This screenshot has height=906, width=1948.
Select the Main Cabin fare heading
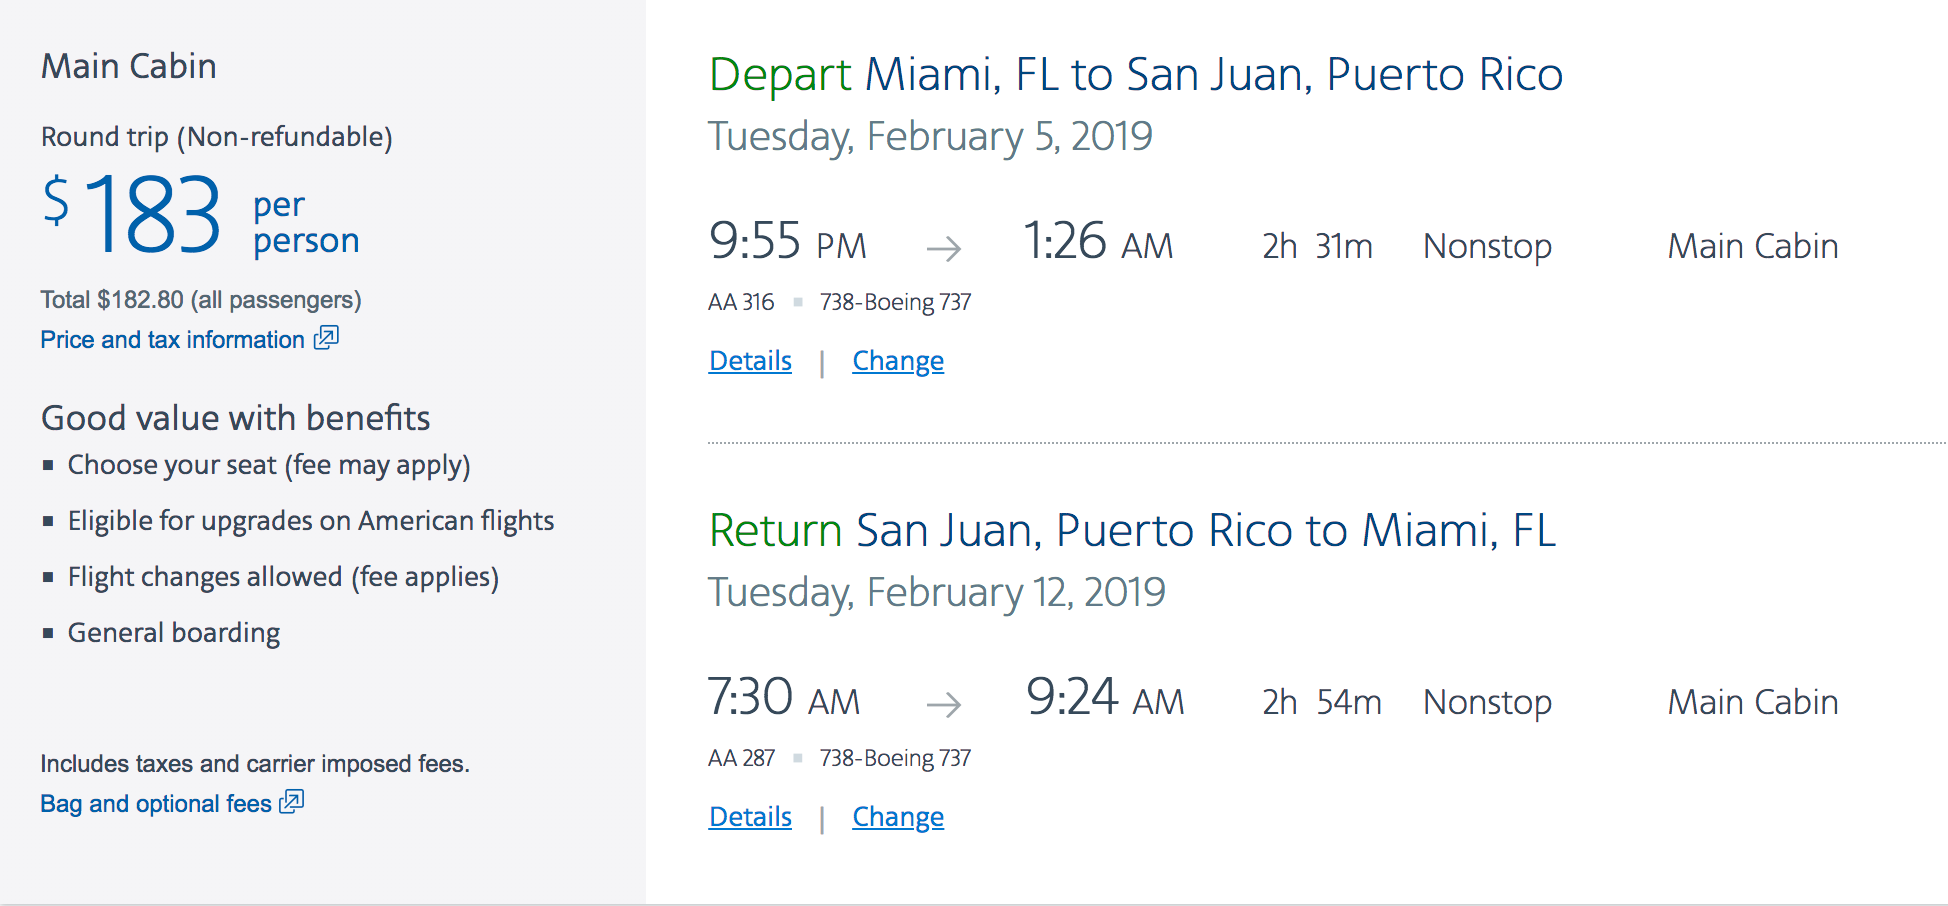pos(129,67)
